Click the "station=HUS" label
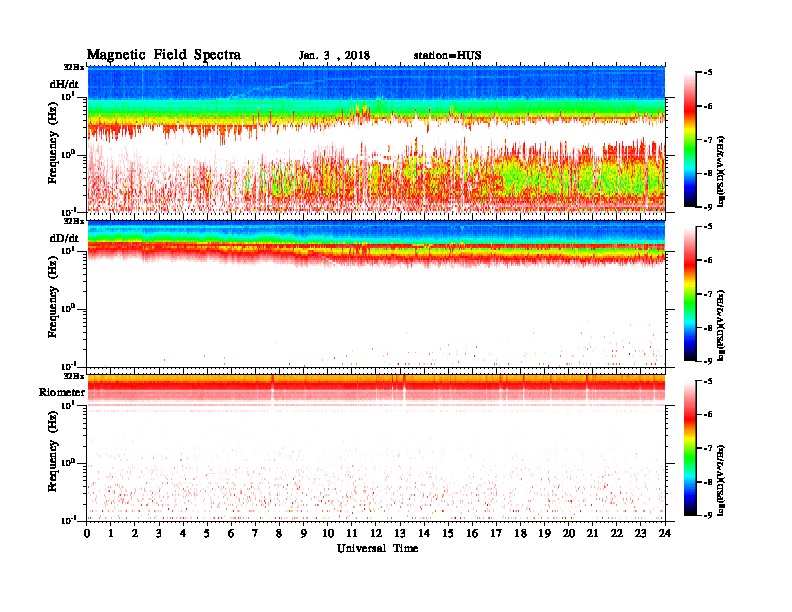This screenshot has height=612, width=792. click(447, 56)
